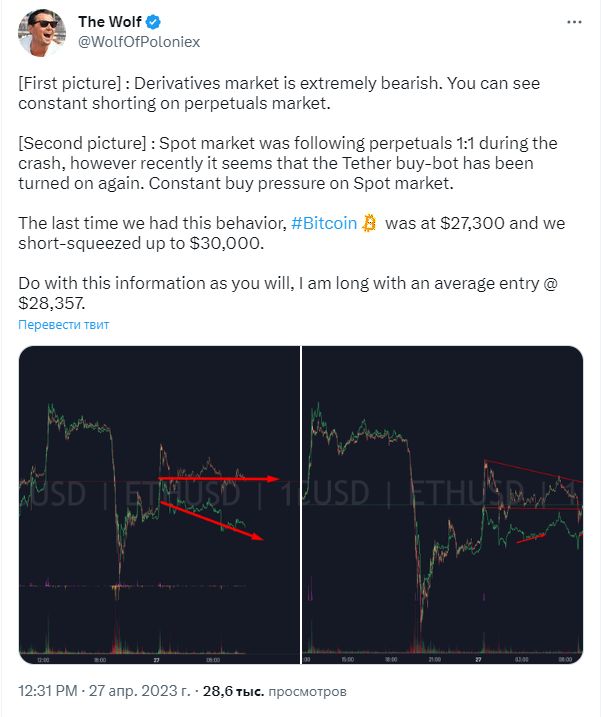Click the Перевести твит translate link
This screenshot has width=601, height=717.
pos(63,325)
